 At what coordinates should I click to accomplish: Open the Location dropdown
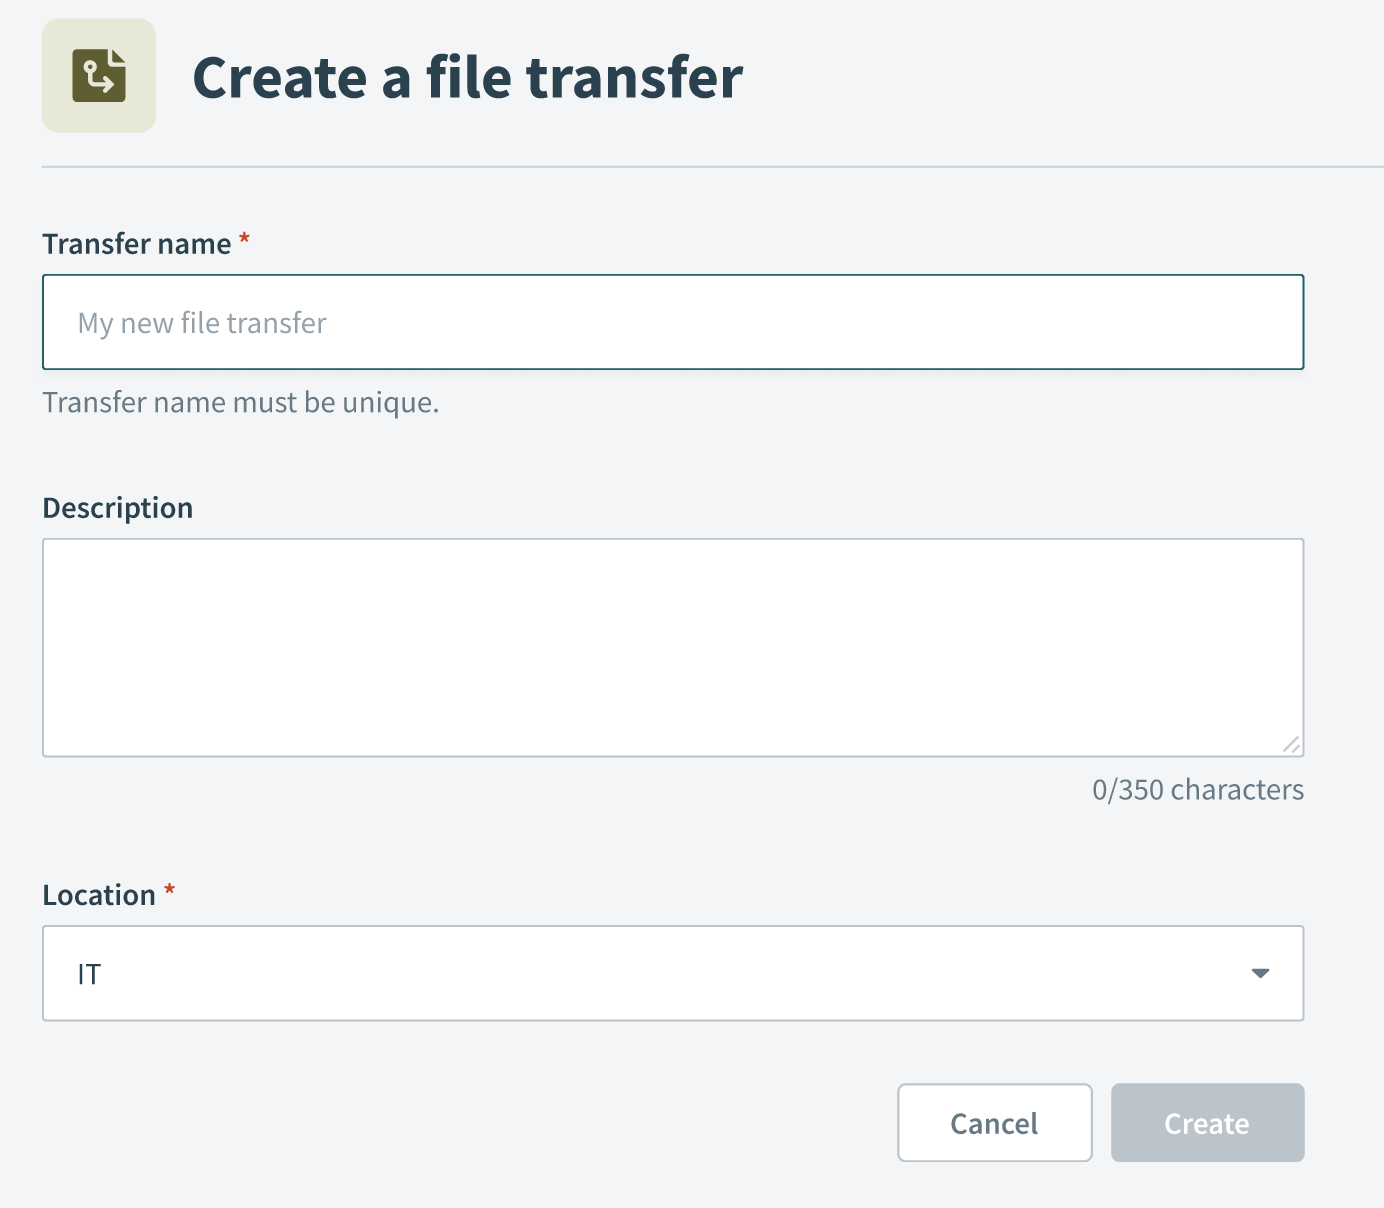672,973
